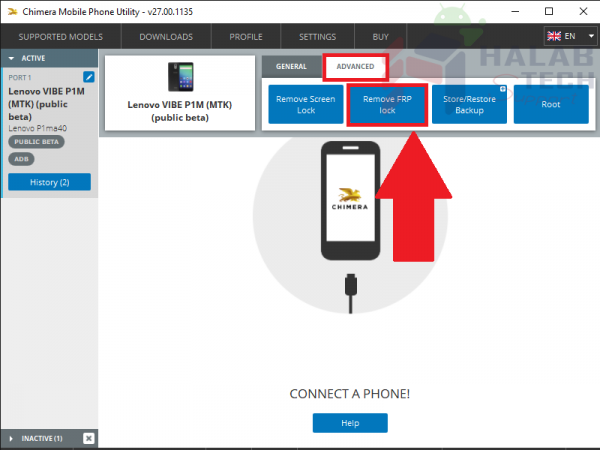Switch to the GENERAL tab
The image size is (600, 450).
point(292,67)
